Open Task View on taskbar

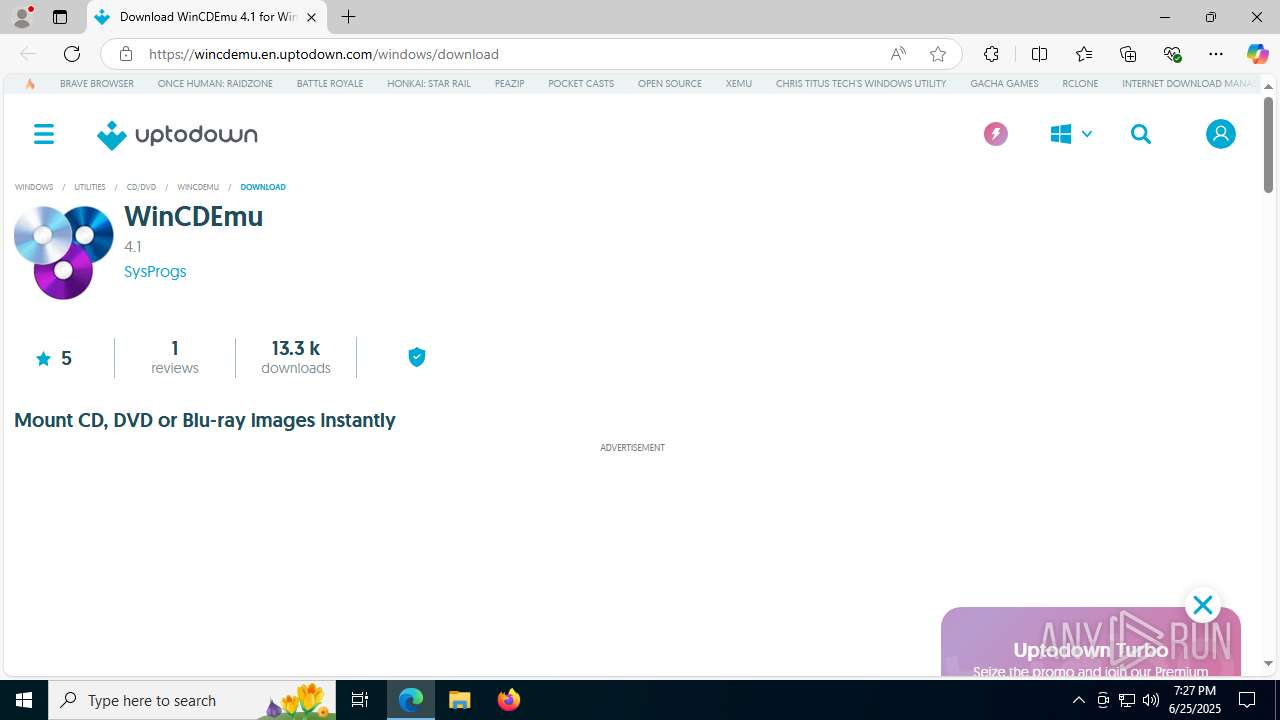pyautogui.click(x=360, y=700)
